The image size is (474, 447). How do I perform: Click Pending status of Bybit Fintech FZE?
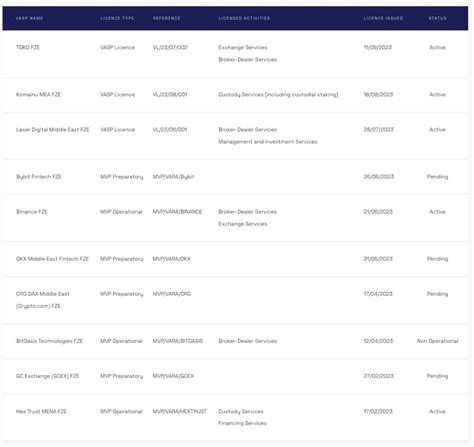[437, 177]
